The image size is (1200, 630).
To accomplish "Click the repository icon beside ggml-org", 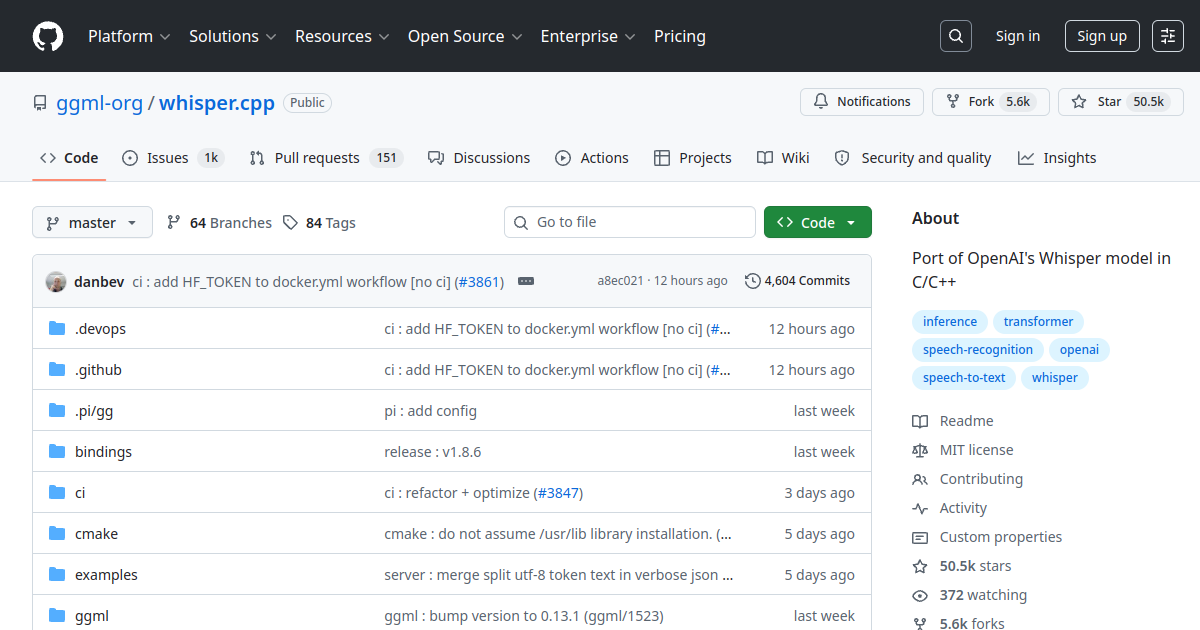I will pos(40,103).
